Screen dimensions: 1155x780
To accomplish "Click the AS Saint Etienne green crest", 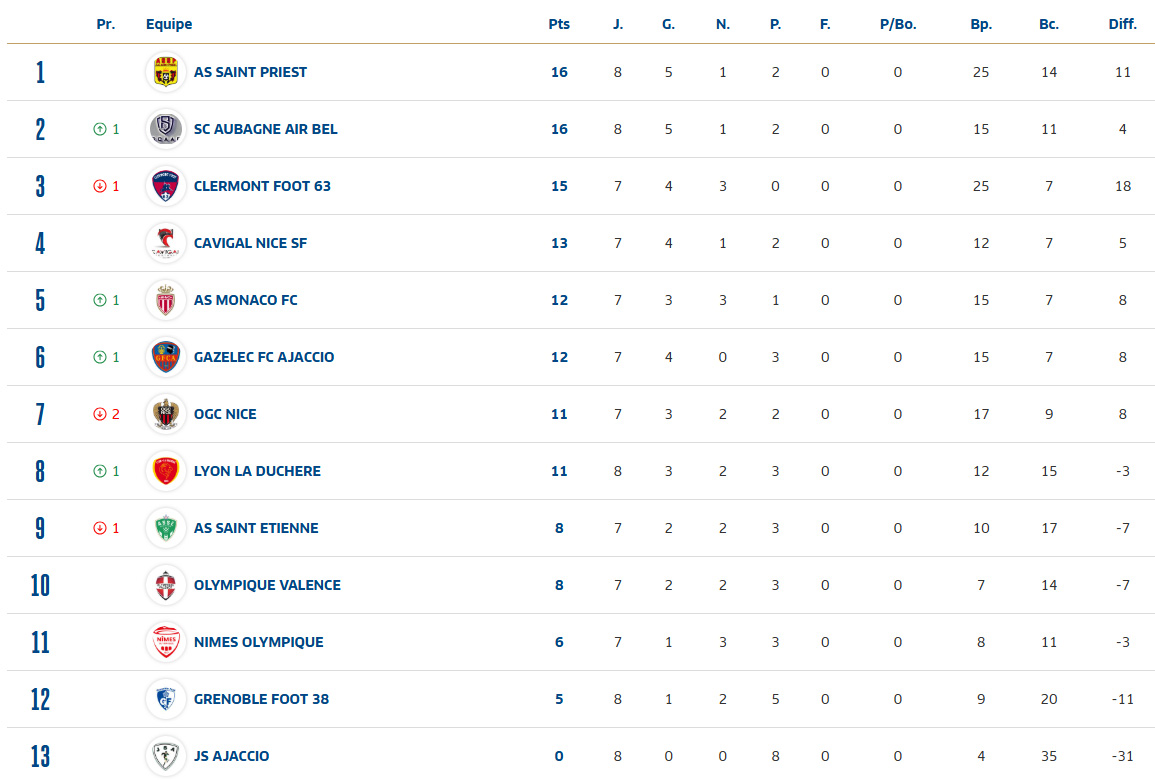I will tap(165, 528).
